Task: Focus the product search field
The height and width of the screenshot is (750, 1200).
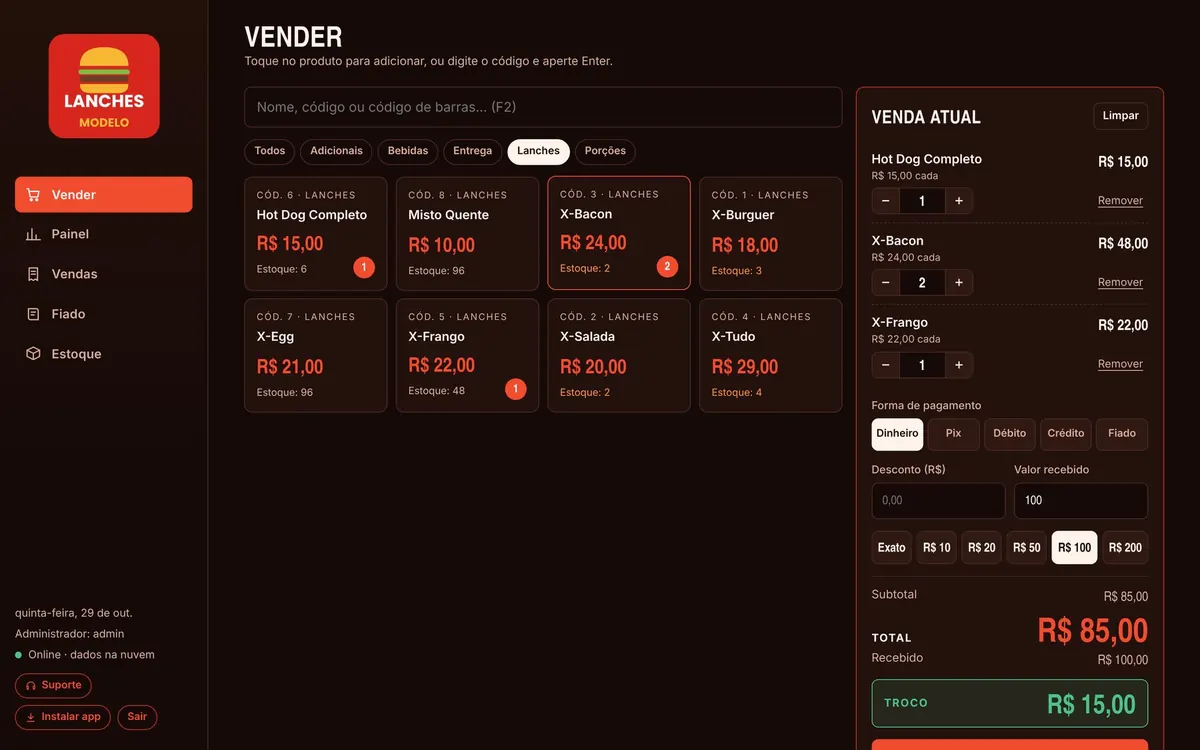Action: point(543,107)
